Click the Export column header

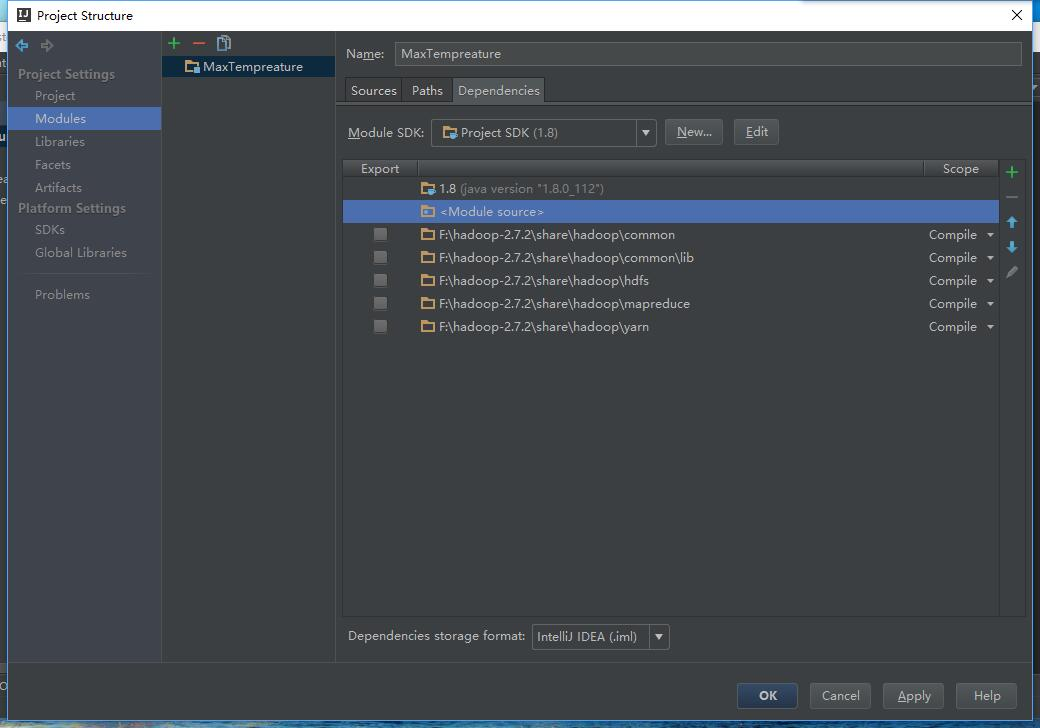coord(380,168)
